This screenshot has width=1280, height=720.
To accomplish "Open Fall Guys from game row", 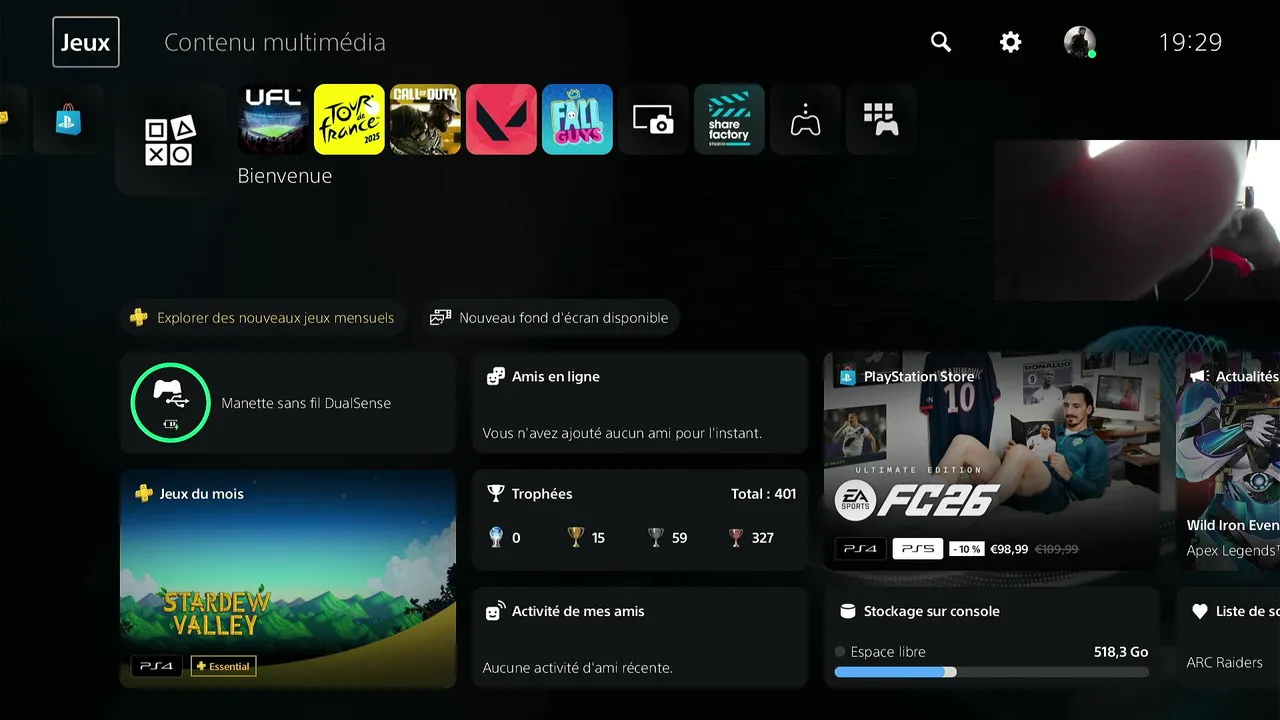I will (577, 120).
